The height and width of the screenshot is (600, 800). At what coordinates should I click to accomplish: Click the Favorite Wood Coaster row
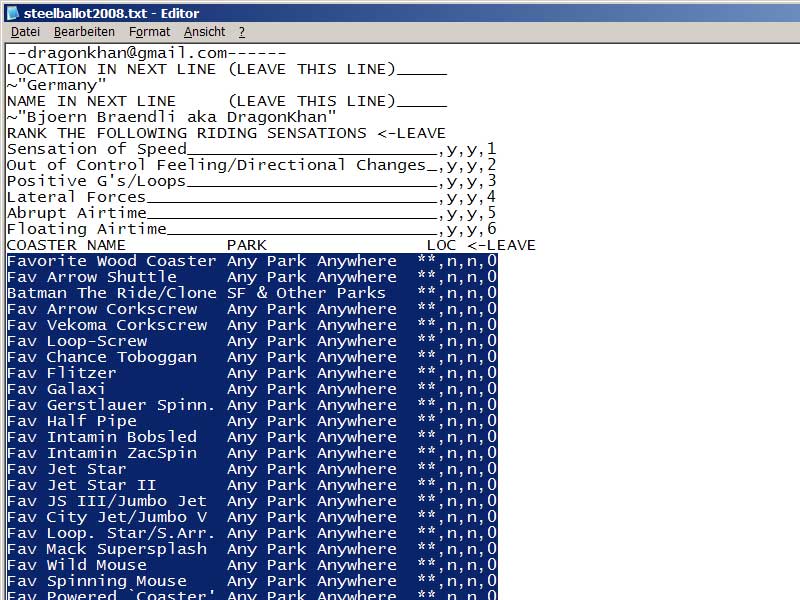tap(112, 261)
